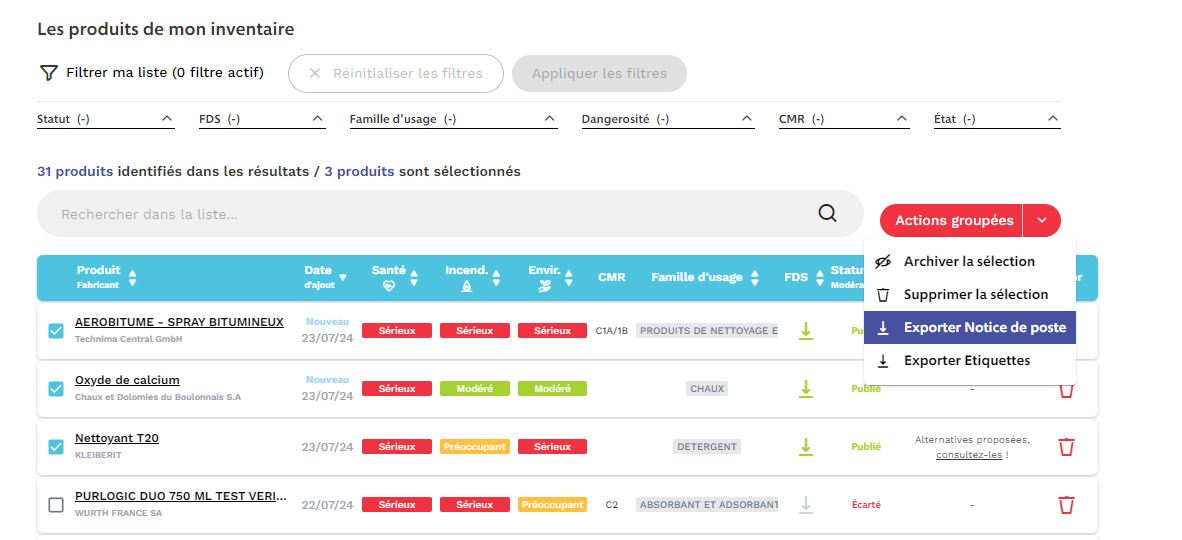Viewport: 1182px width, 540px height.
Task: Sort by Santé column arrows
Action: click(x=414, y=277)
